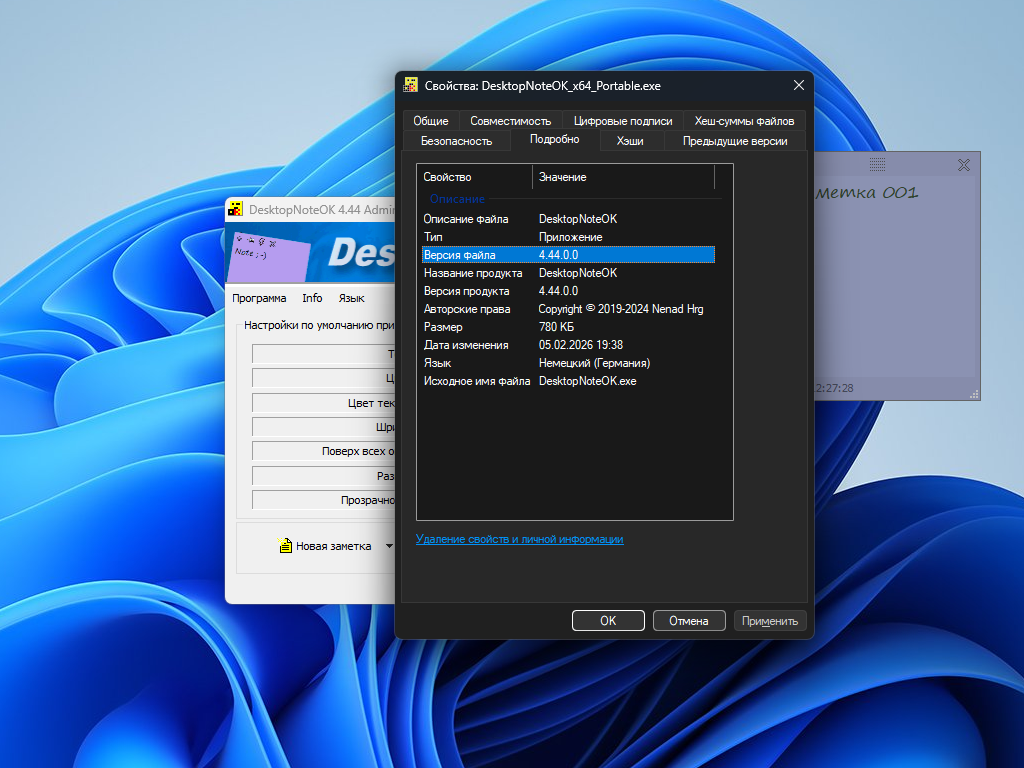Viewport: 1024px width, 768px height.
Task: Select the Исходное имя файла row
Action: pos(568,381)
